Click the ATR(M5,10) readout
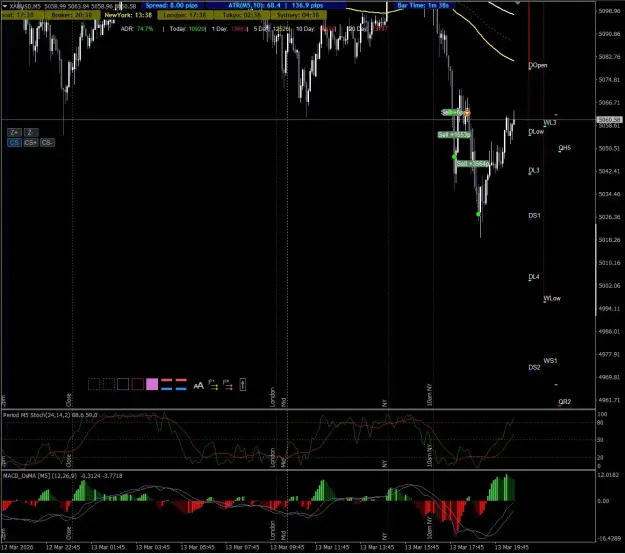The width and height of the screenshot is (625, 554). click(276, 6)
